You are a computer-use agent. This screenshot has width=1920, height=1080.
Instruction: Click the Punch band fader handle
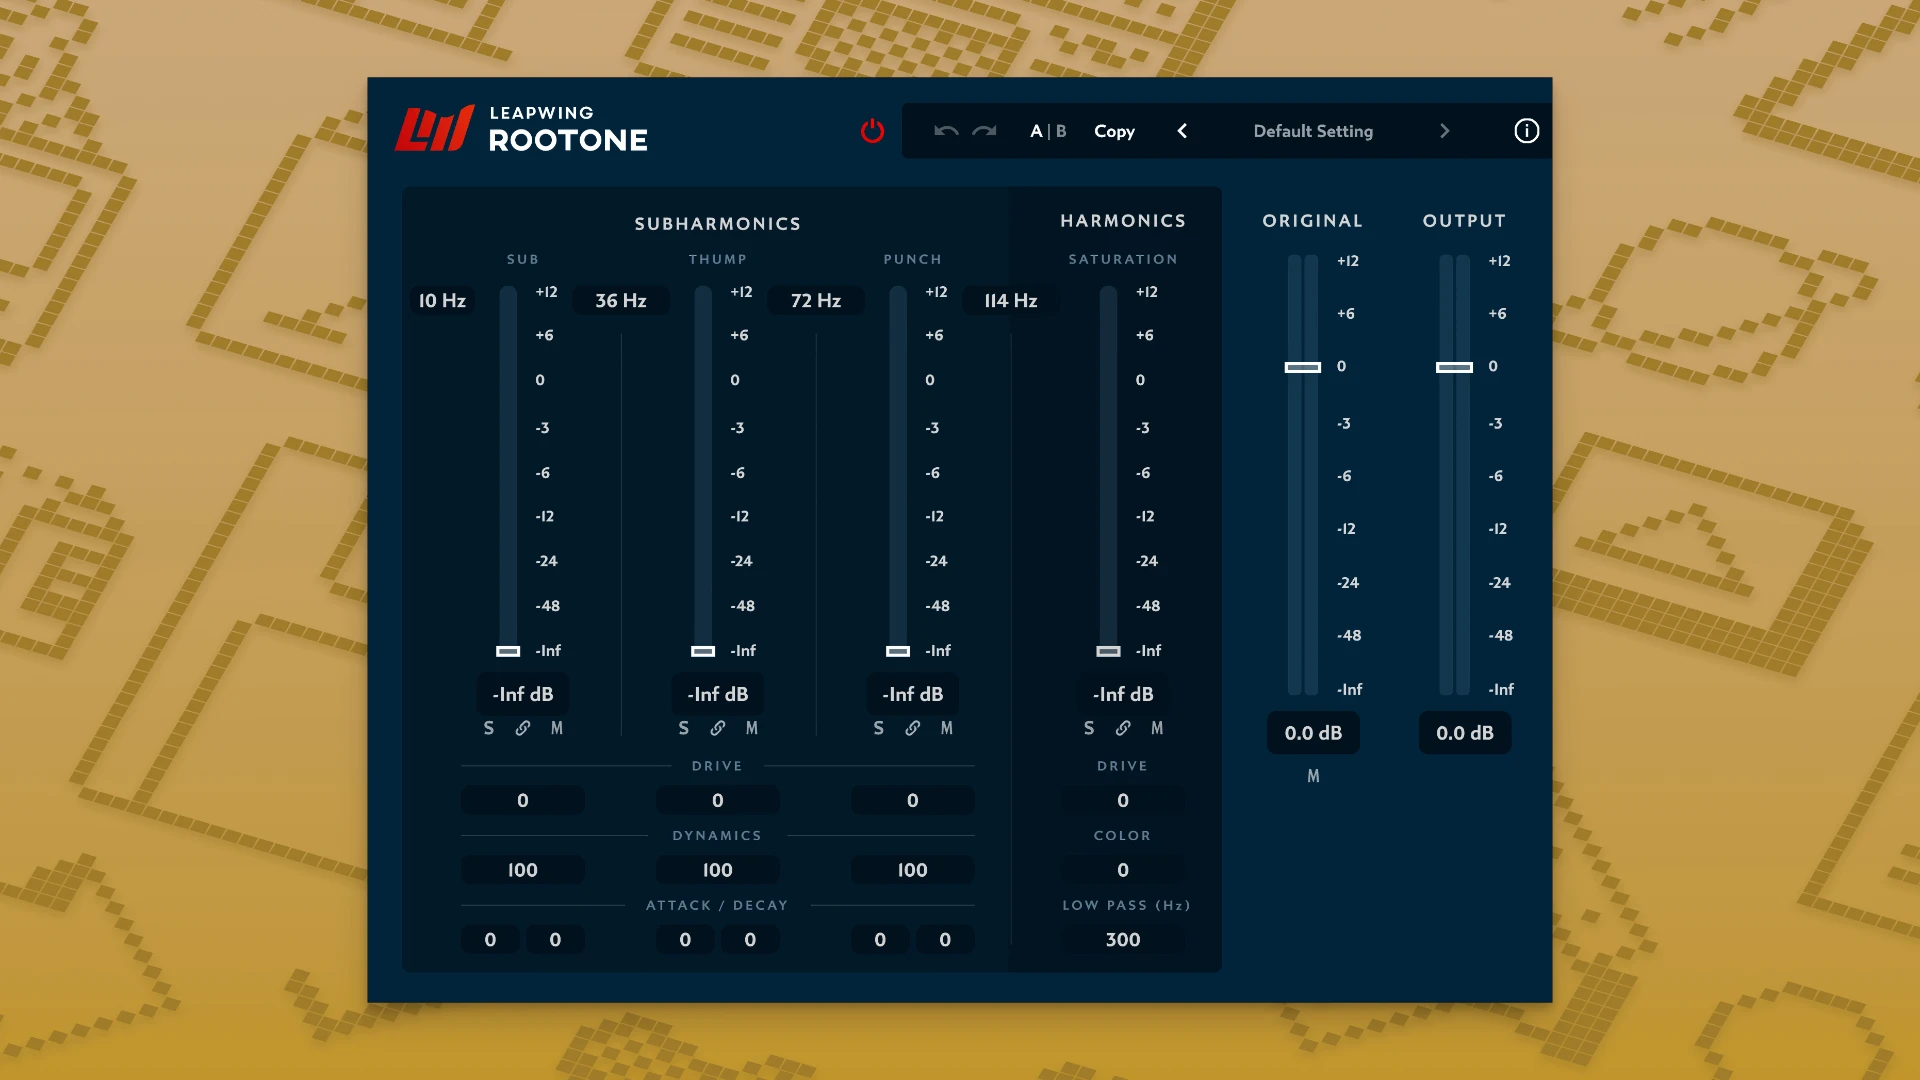pyautogui.click(x=898, y=651)
